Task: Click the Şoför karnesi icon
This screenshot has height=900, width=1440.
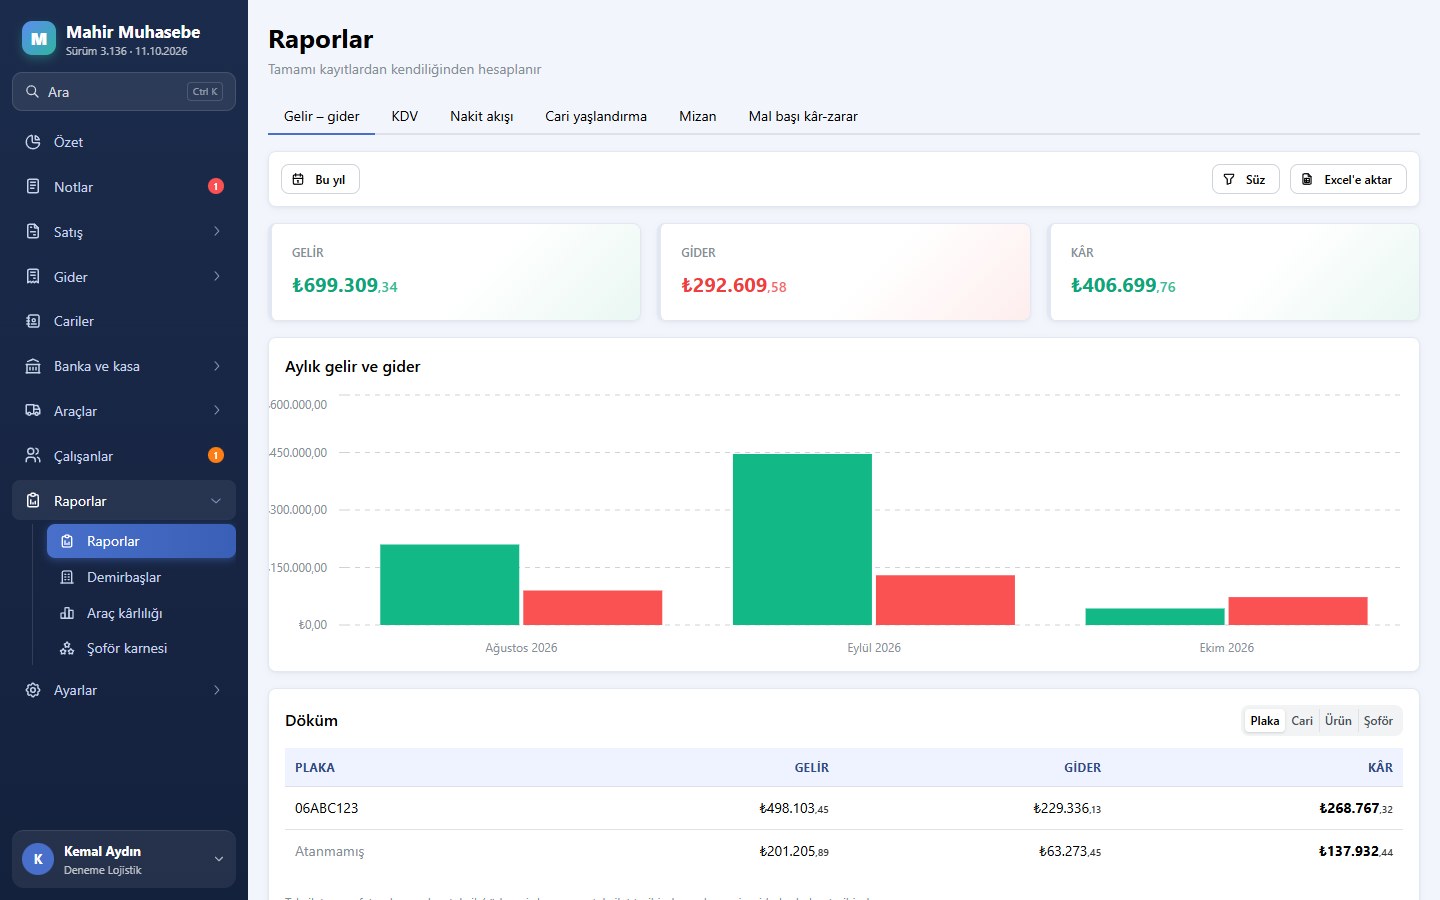Action: [x=67, y=648]
